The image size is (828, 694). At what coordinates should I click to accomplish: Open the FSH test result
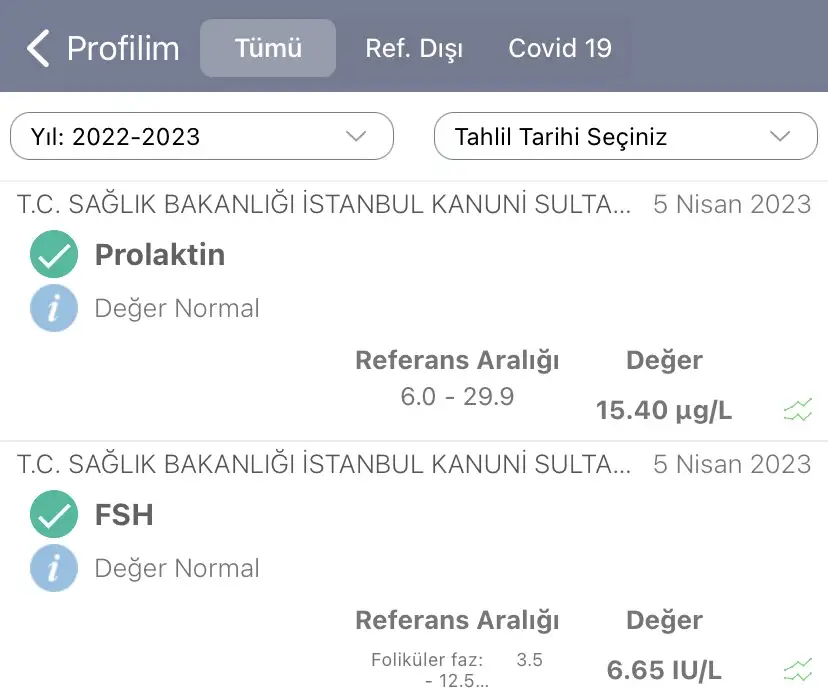pyautogui.click(x=124, y=515)
